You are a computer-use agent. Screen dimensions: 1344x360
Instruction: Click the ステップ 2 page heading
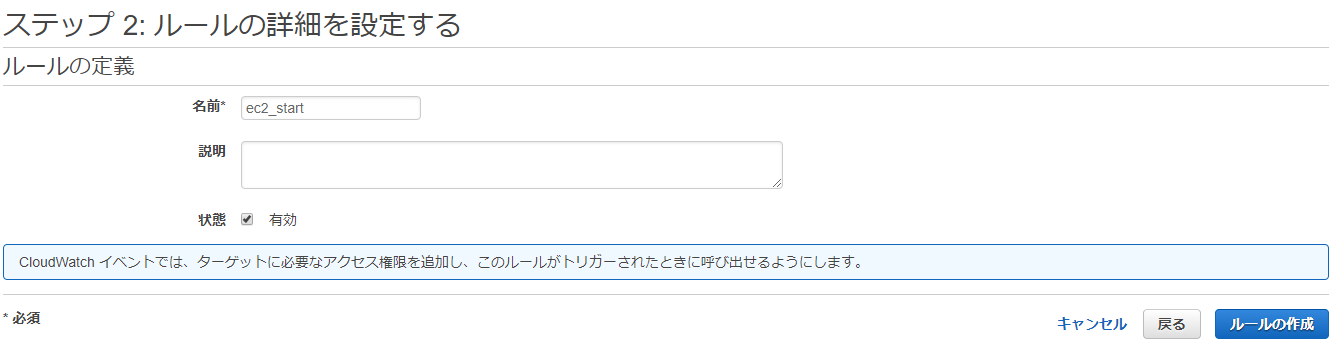click(x=232, y=24)
